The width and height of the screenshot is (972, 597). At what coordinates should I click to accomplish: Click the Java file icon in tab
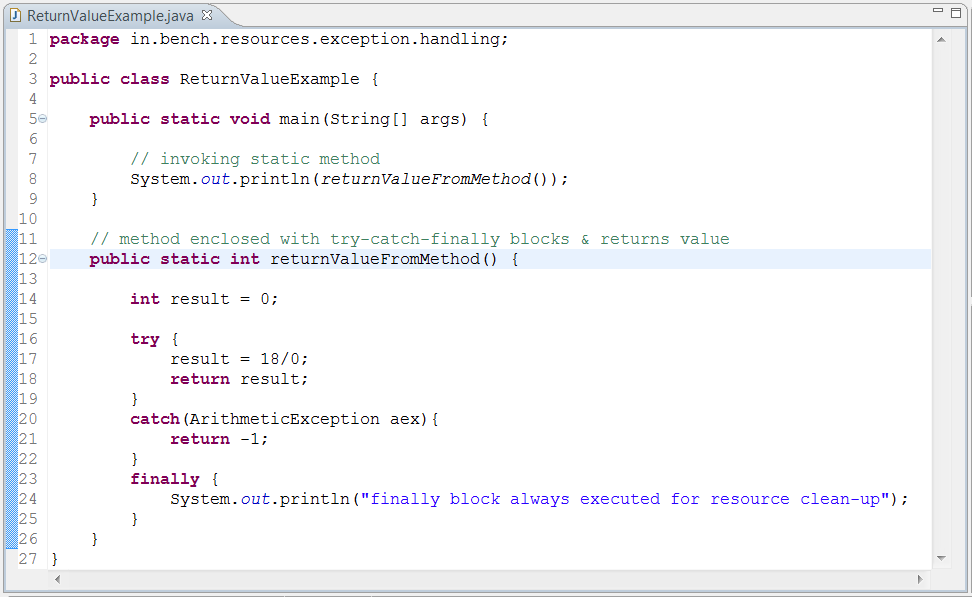15,15
